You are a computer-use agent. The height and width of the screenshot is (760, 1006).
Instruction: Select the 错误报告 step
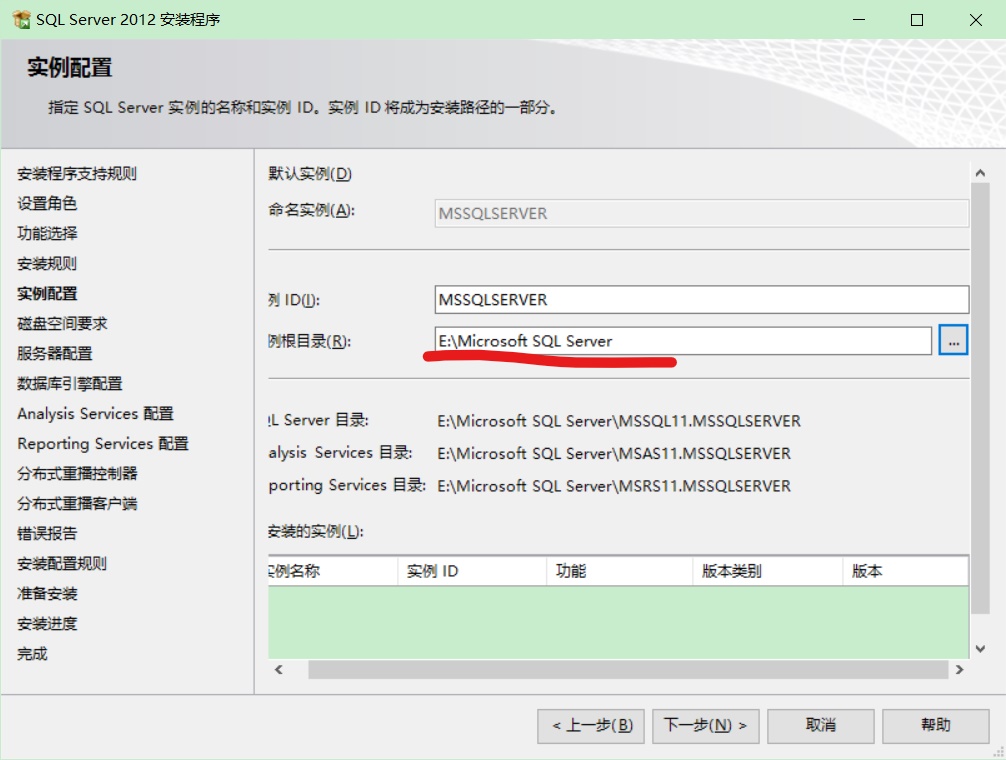pos(47,534)
